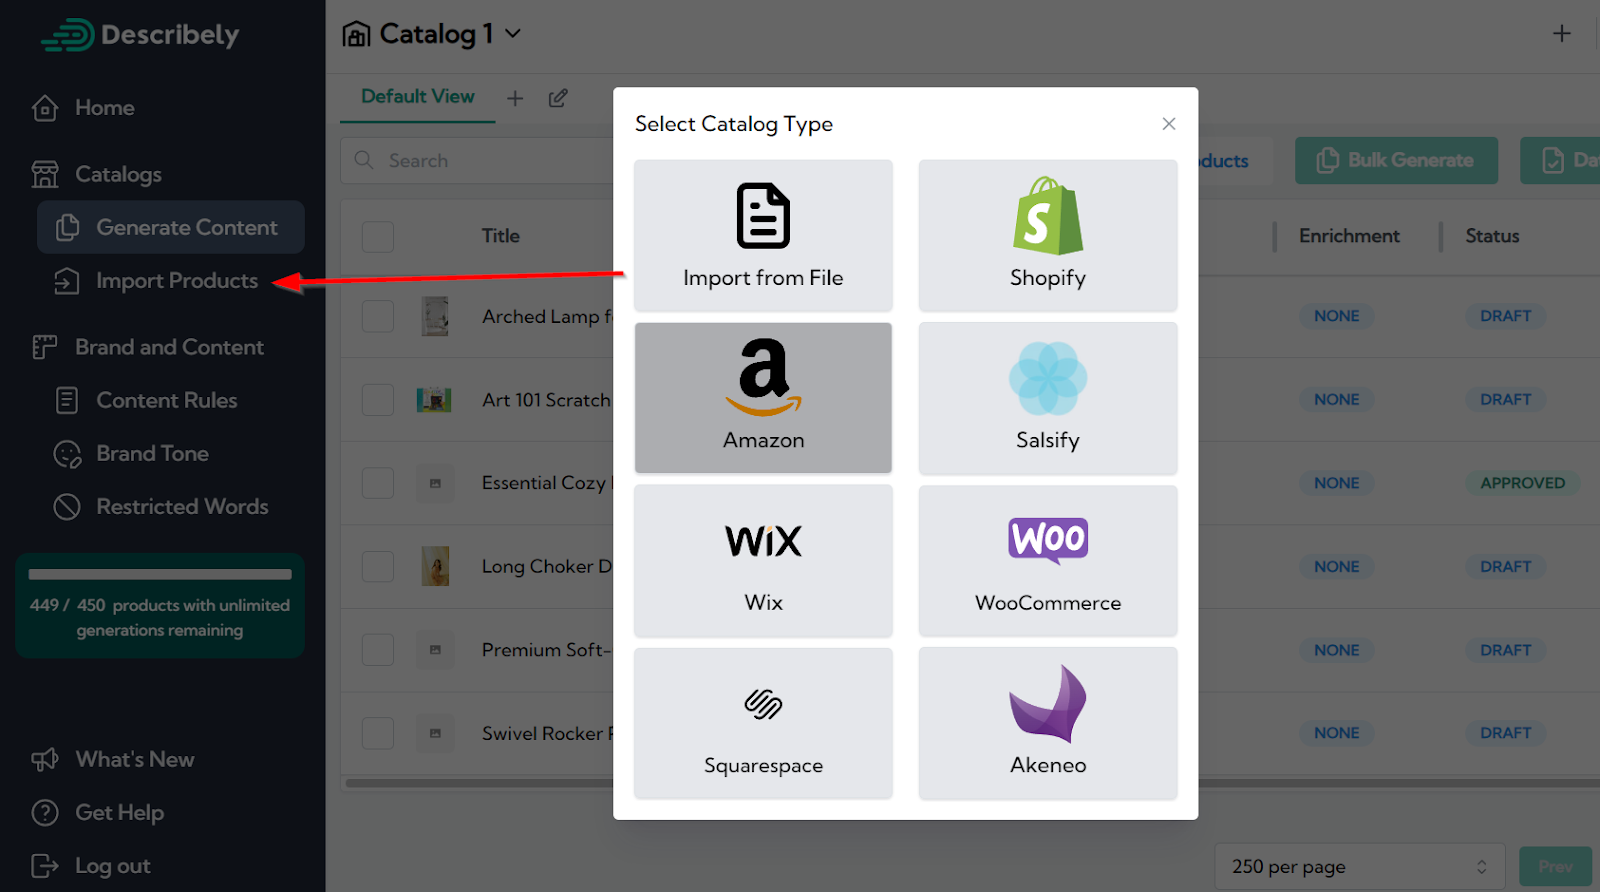Check the Premium Soft row checkbox
This screenshot has height=892, width=1600.
pos(378,650)
